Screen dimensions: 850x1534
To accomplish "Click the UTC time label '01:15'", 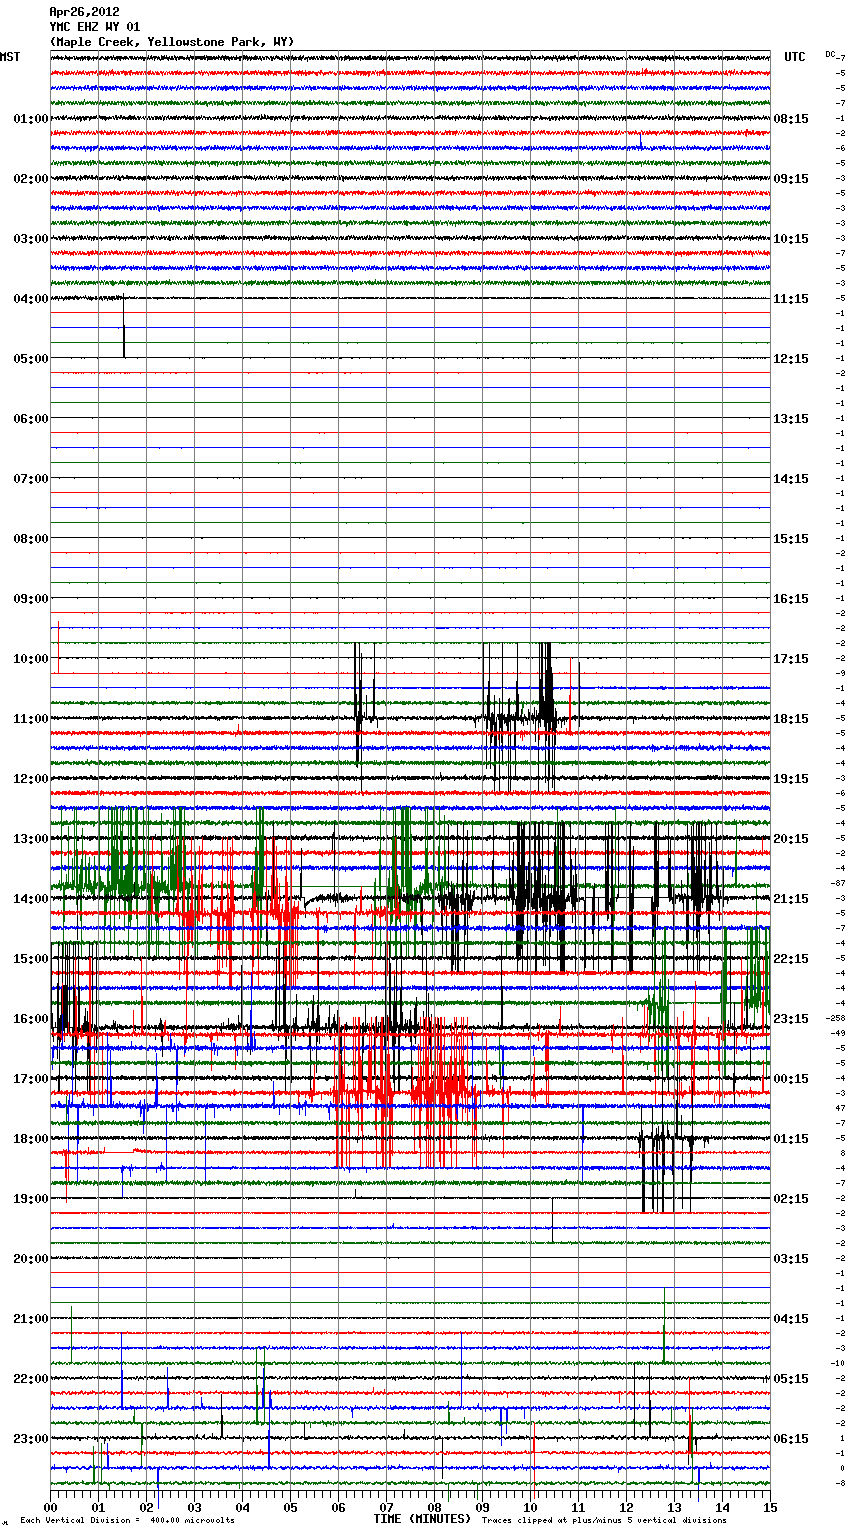I will pos(791,1139).
